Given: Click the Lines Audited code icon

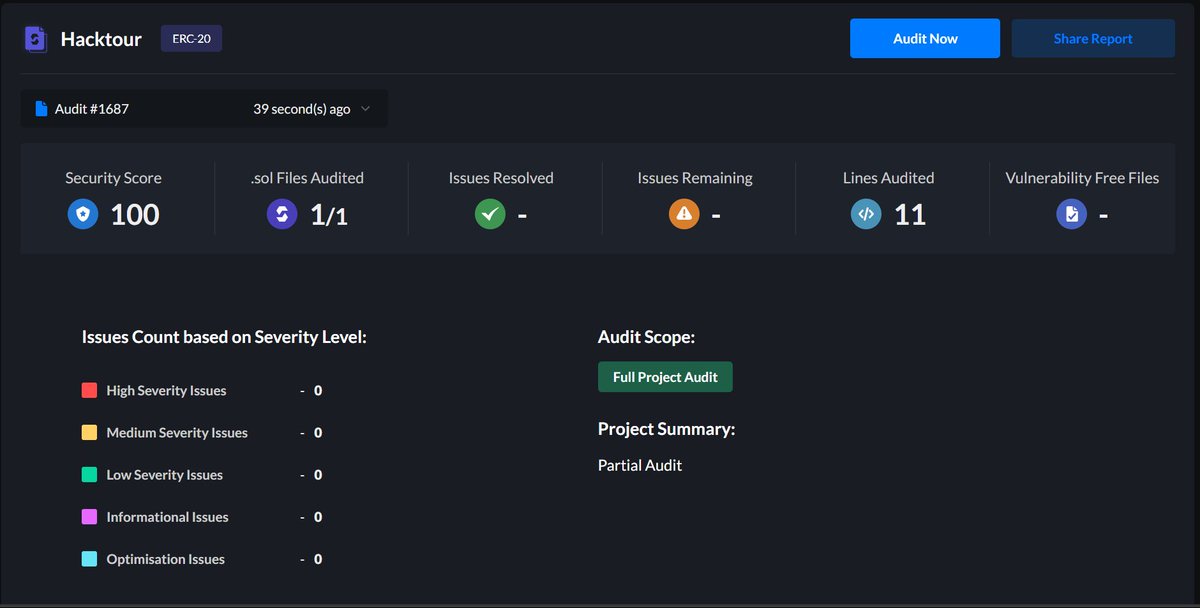Looking at the screenshot, I should [x=866, y=214].
